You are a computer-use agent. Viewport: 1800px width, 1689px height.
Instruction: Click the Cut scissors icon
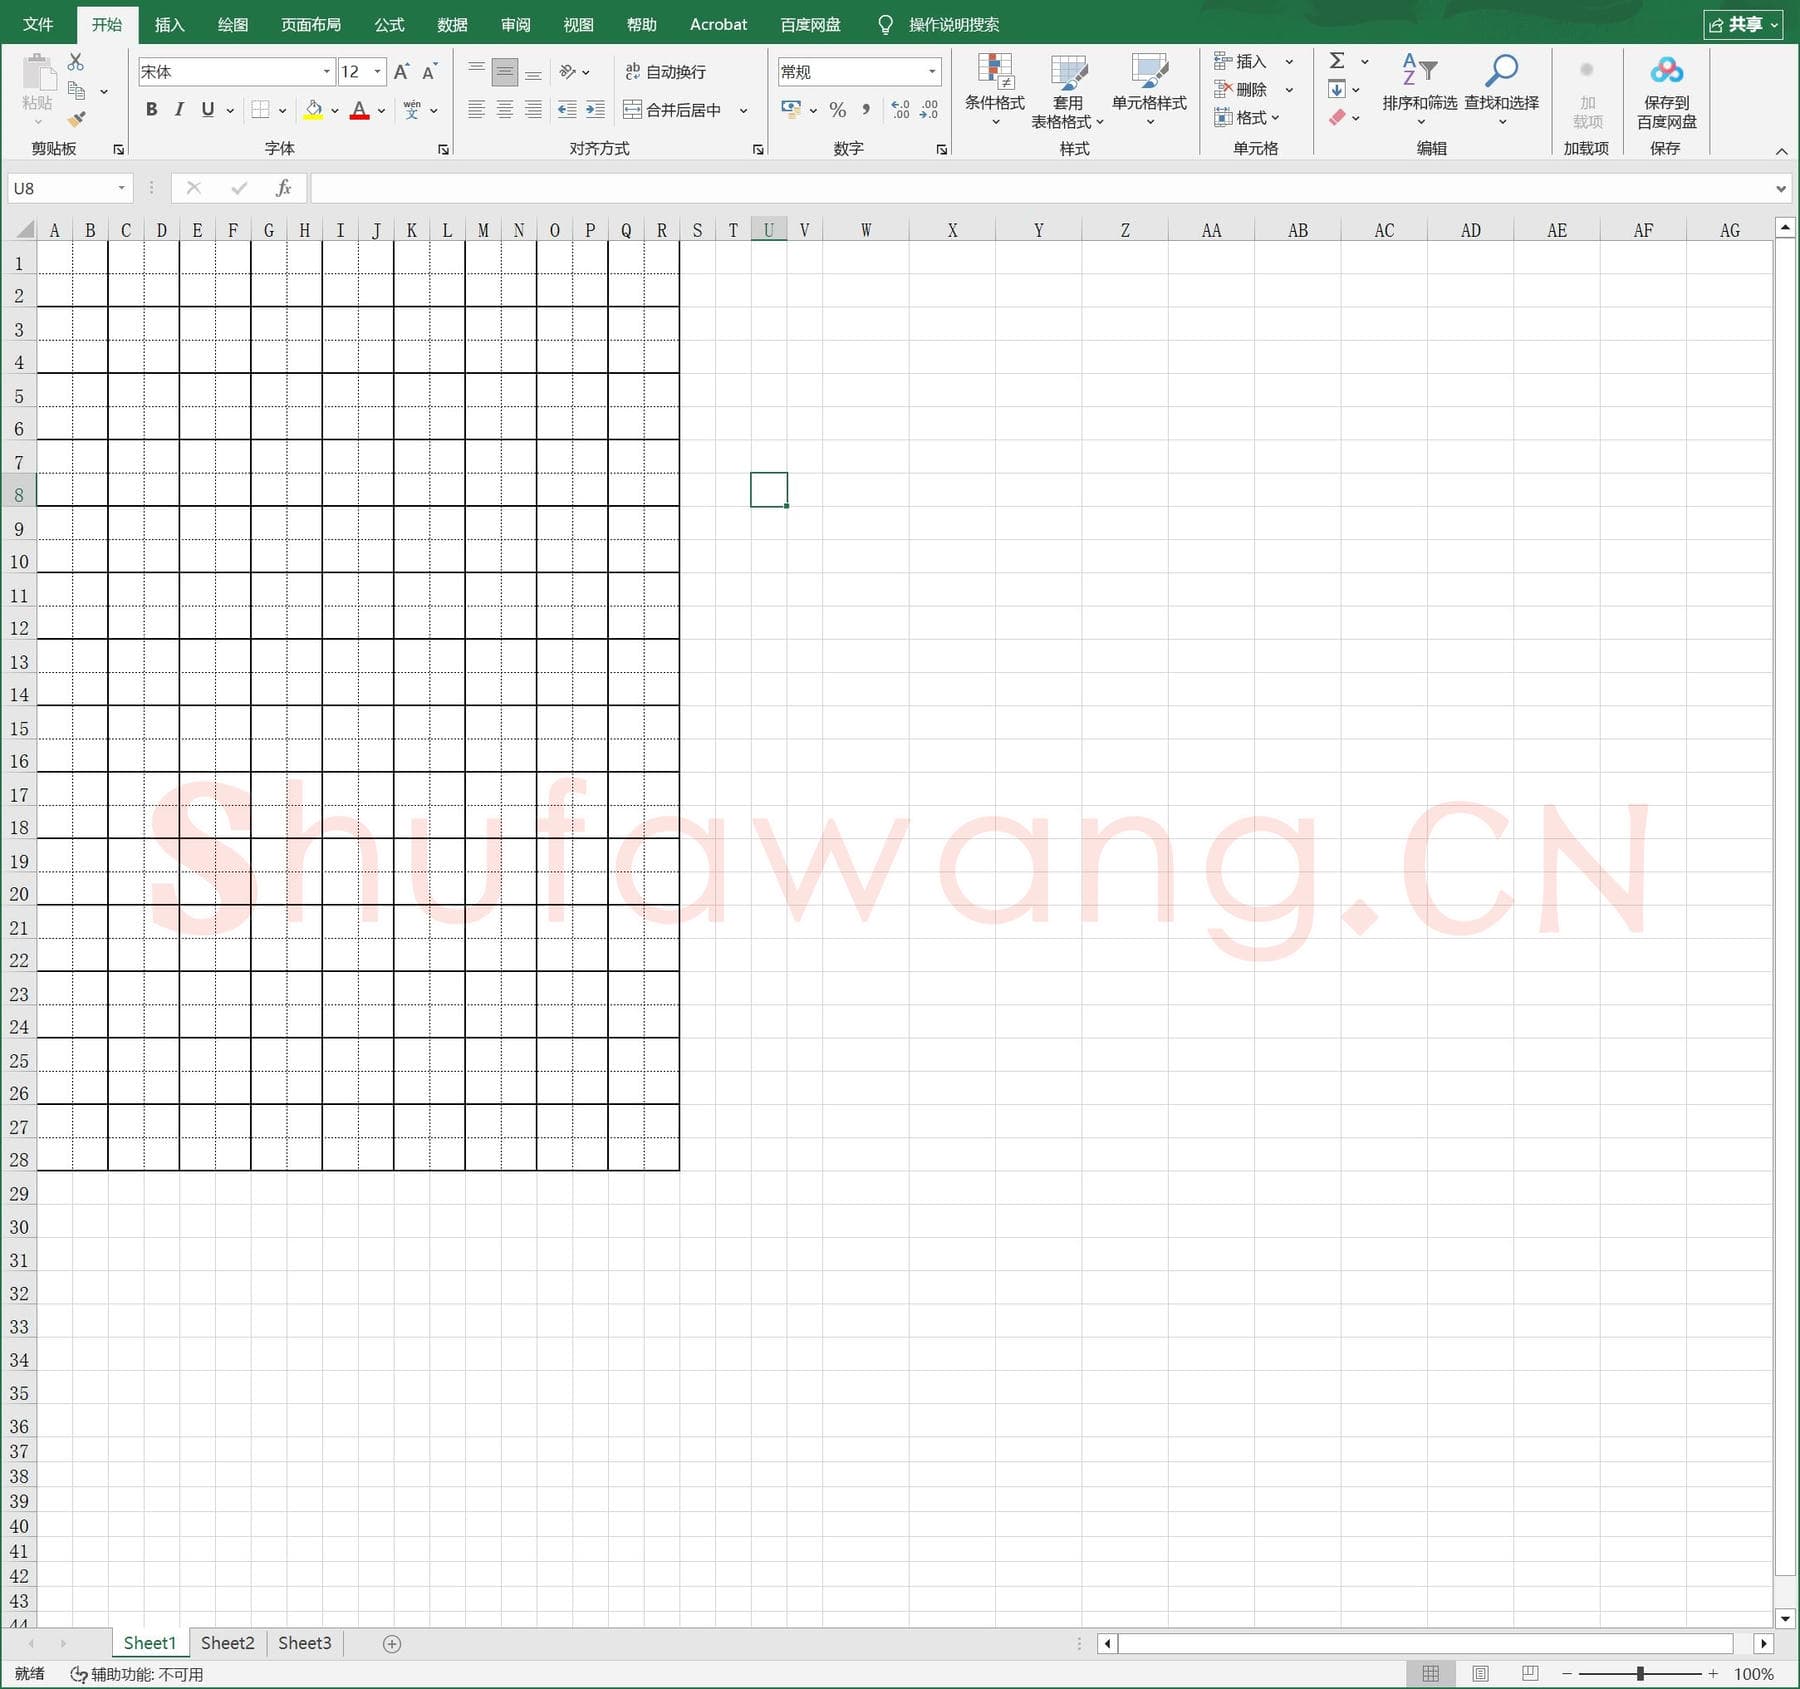[x=76, y=62]
